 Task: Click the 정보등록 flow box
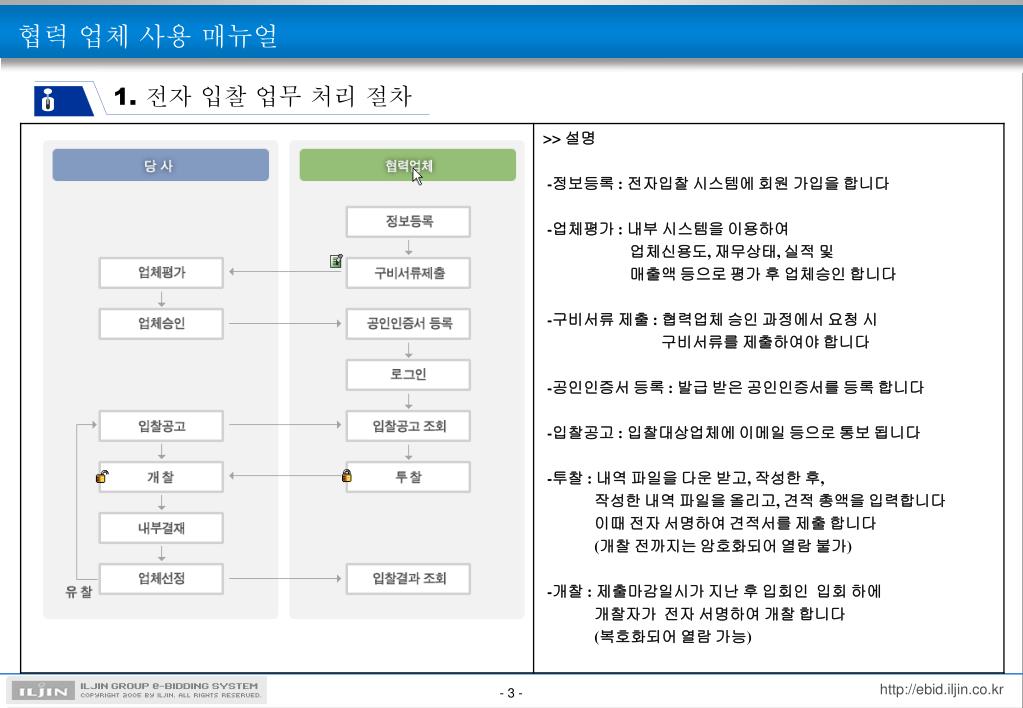pyautogui.click(x=408, y=221)
